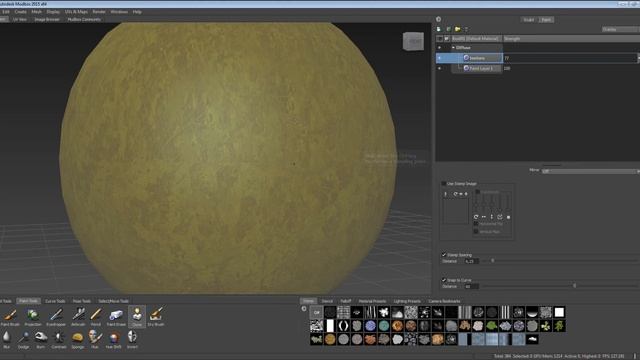Toggle the Horizontal Flip checkbox
Image resolution: width=640 pixels, height=360 pixels.
point(476,224)
